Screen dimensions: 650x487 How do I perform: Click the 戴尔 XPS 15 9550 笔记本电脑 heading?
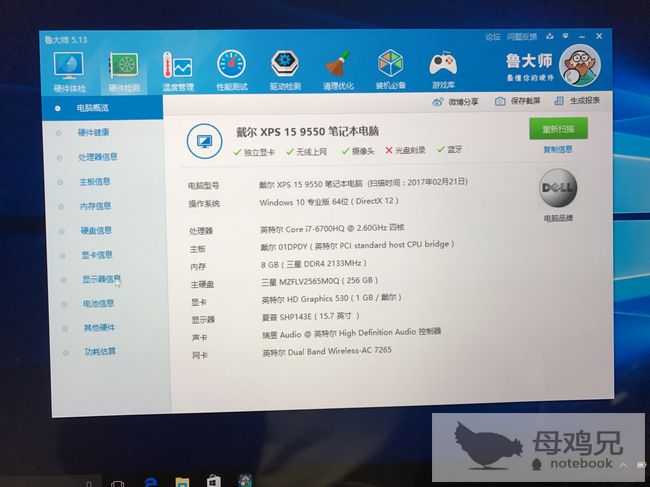[x=307, y=132]
